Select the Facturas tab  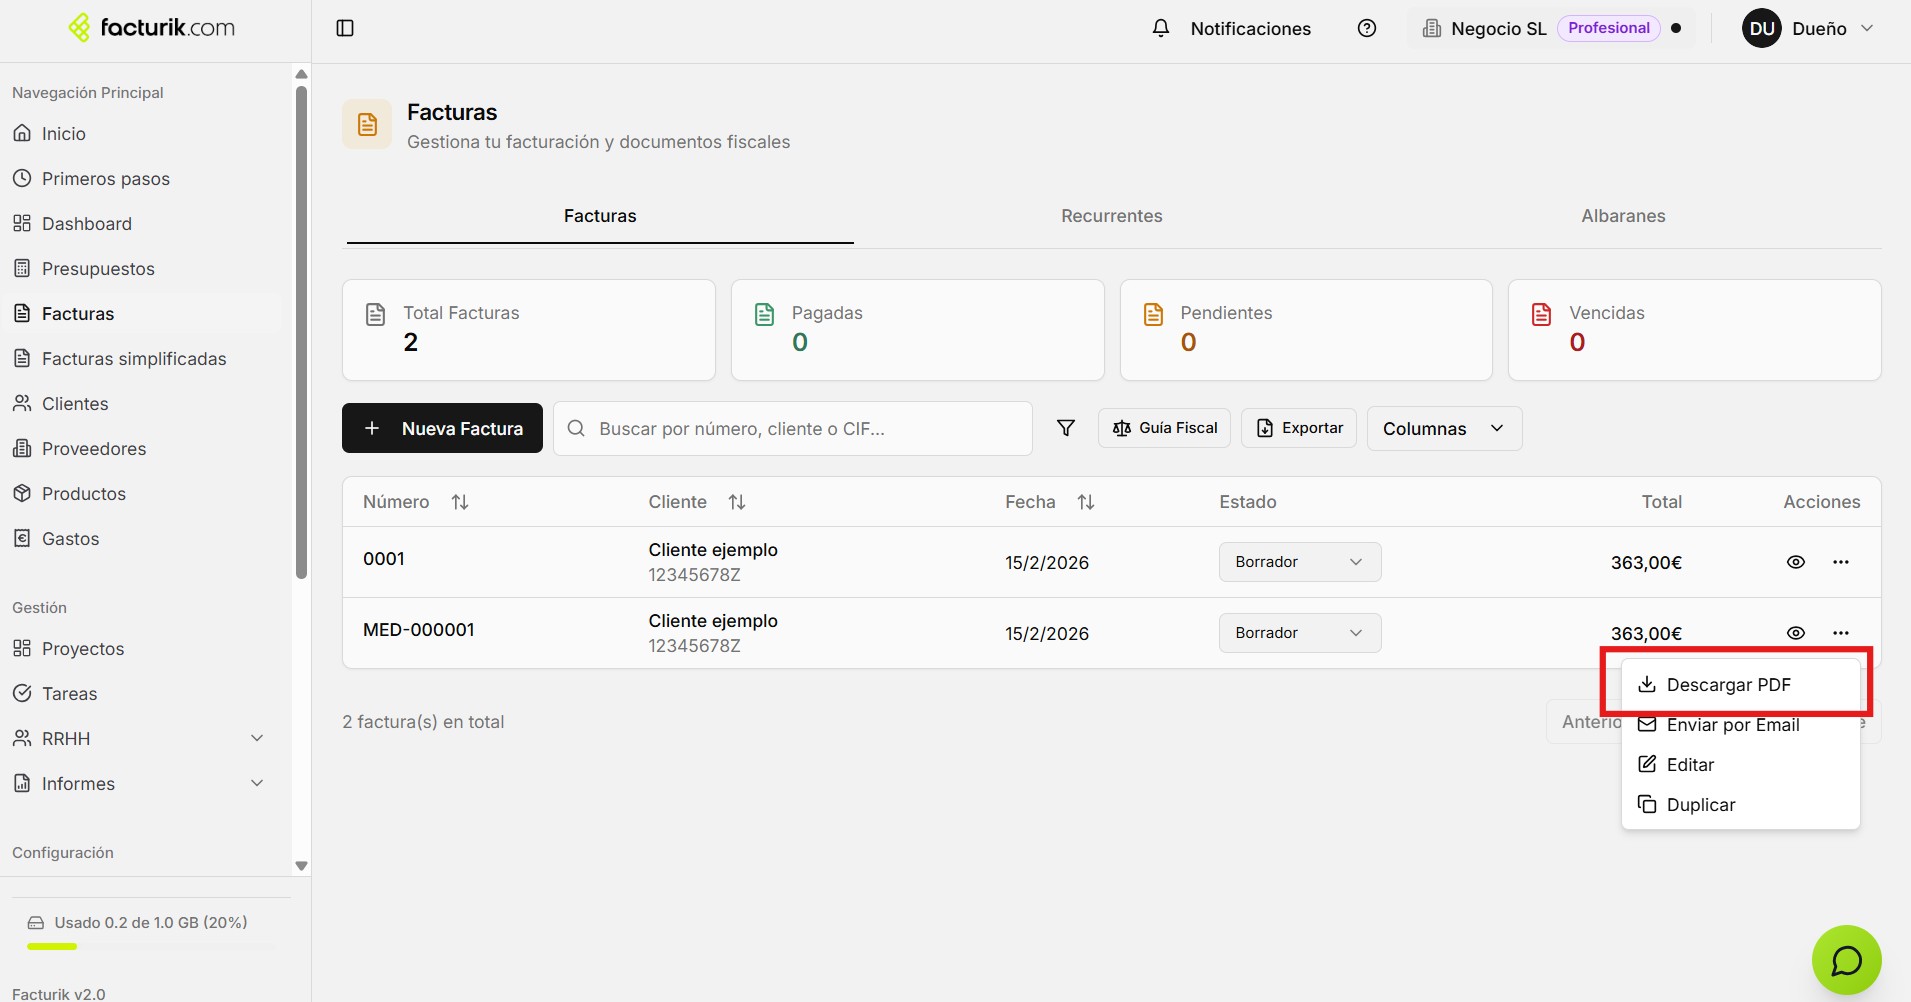[600, 216]
